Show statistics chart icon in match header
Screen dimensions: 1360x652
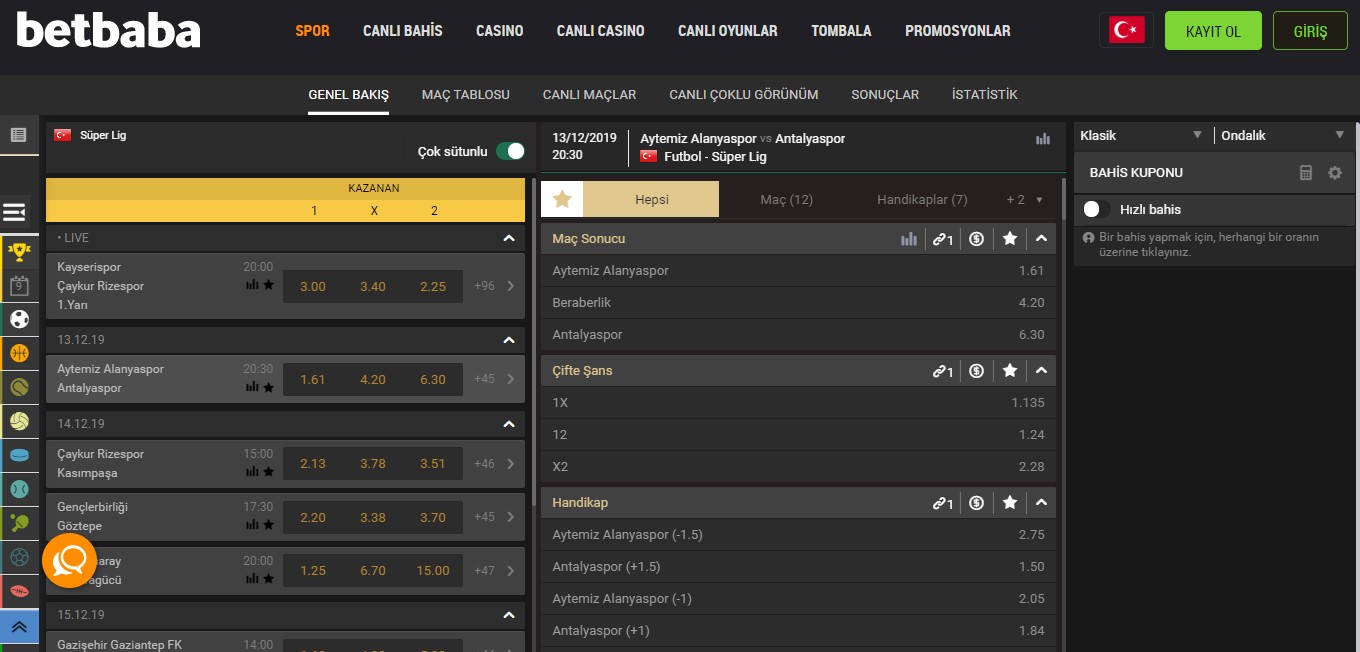pos(1043,139)
